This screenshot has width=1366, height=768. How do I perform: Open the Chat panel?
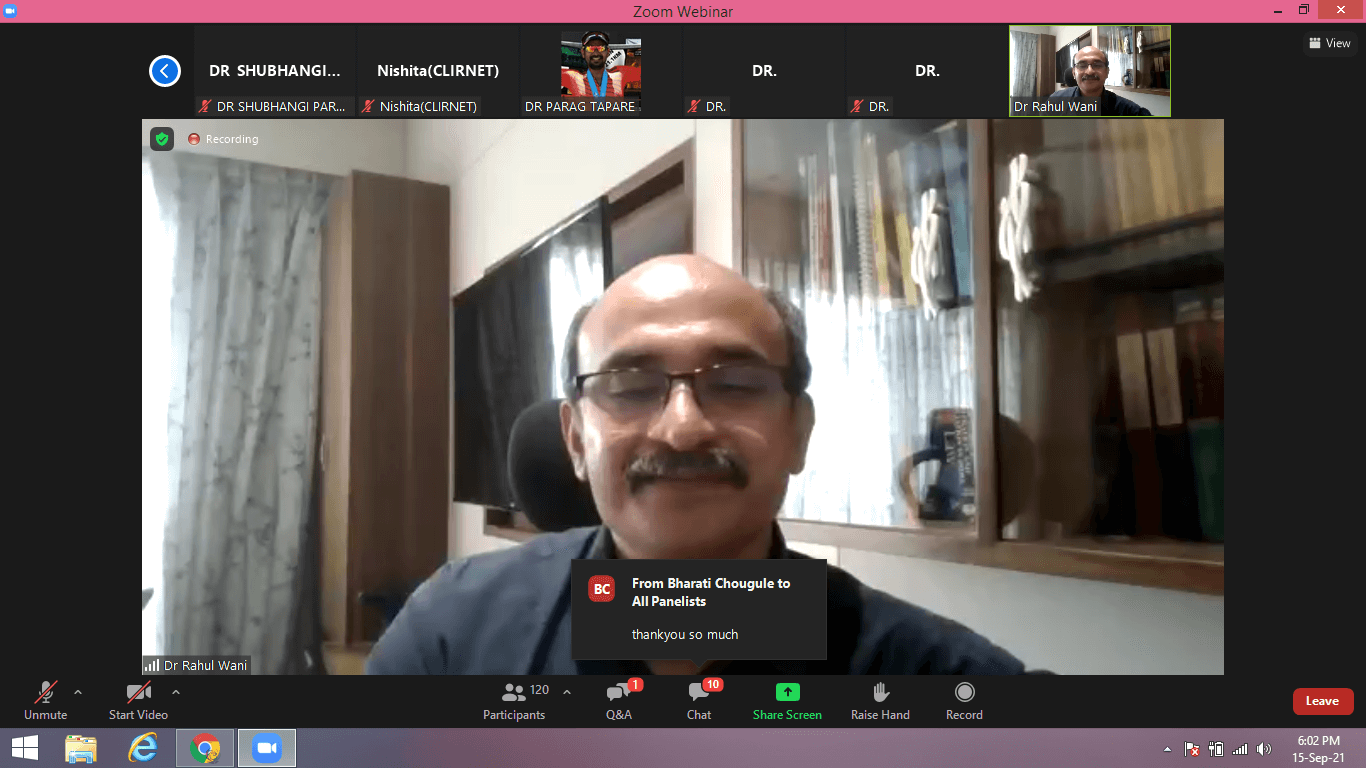tap(699, 700)
